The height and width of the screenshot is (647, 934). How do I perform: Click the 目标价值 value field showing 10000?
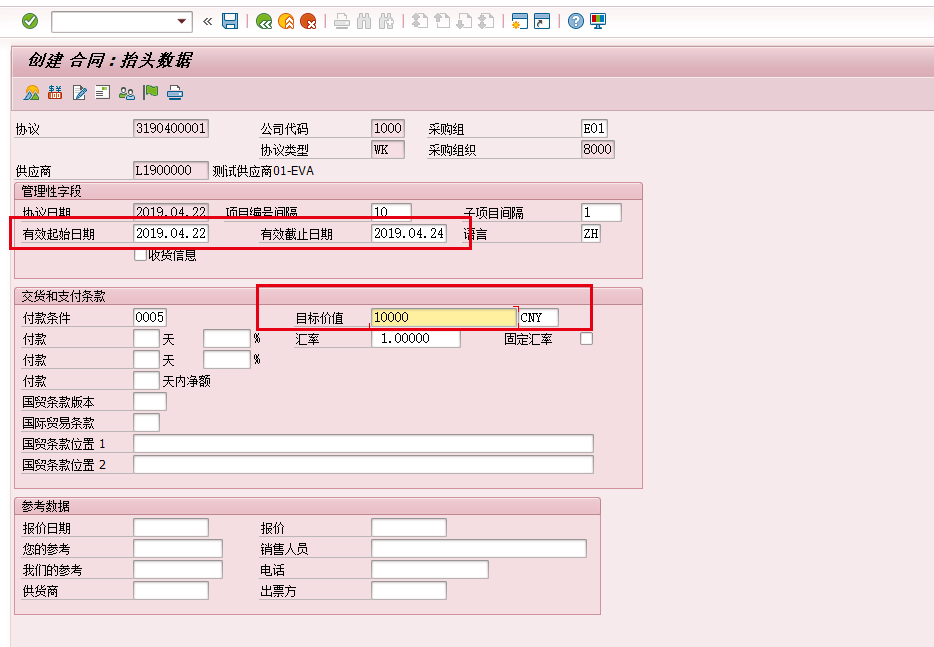[x=440, y=316]
